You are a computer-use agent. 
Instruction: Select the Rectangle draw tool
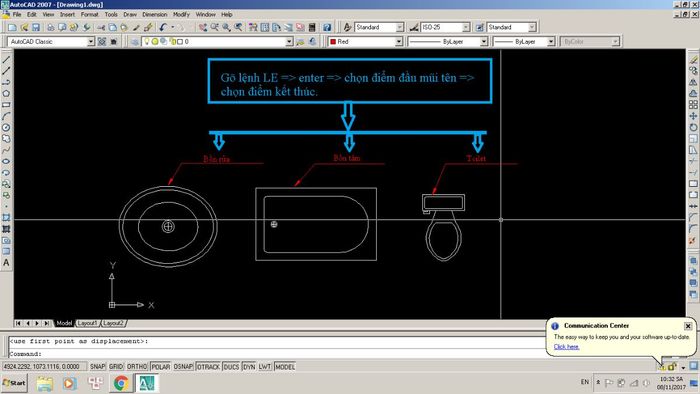click(6, 105)
